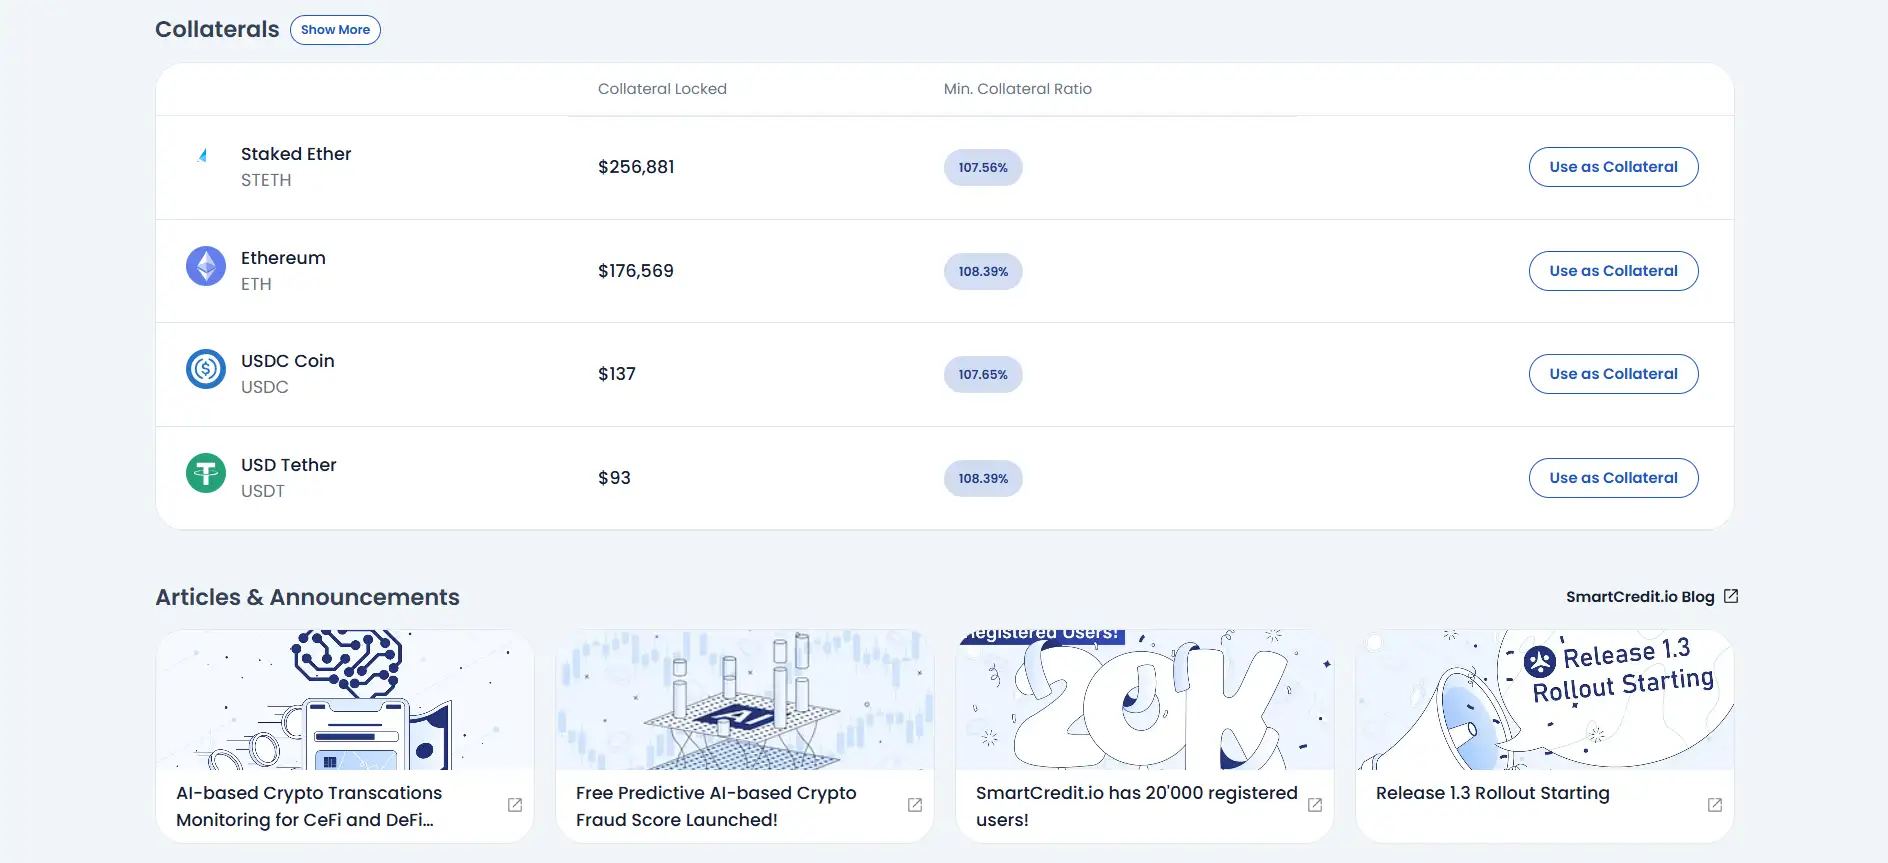This screenshot has width=1888, height=863.
Task: Click the Ethereum coin icon
Action: (206, 266)
